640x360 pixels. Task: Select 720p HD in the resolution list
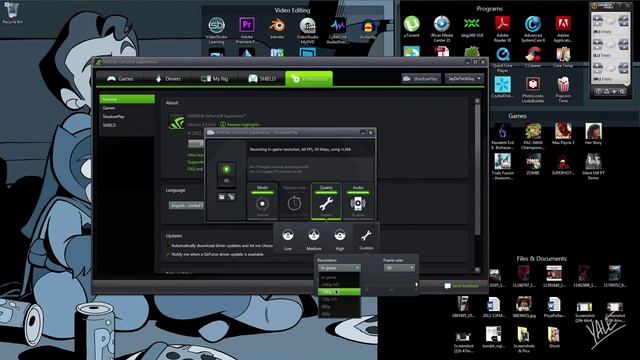point(339,299)
